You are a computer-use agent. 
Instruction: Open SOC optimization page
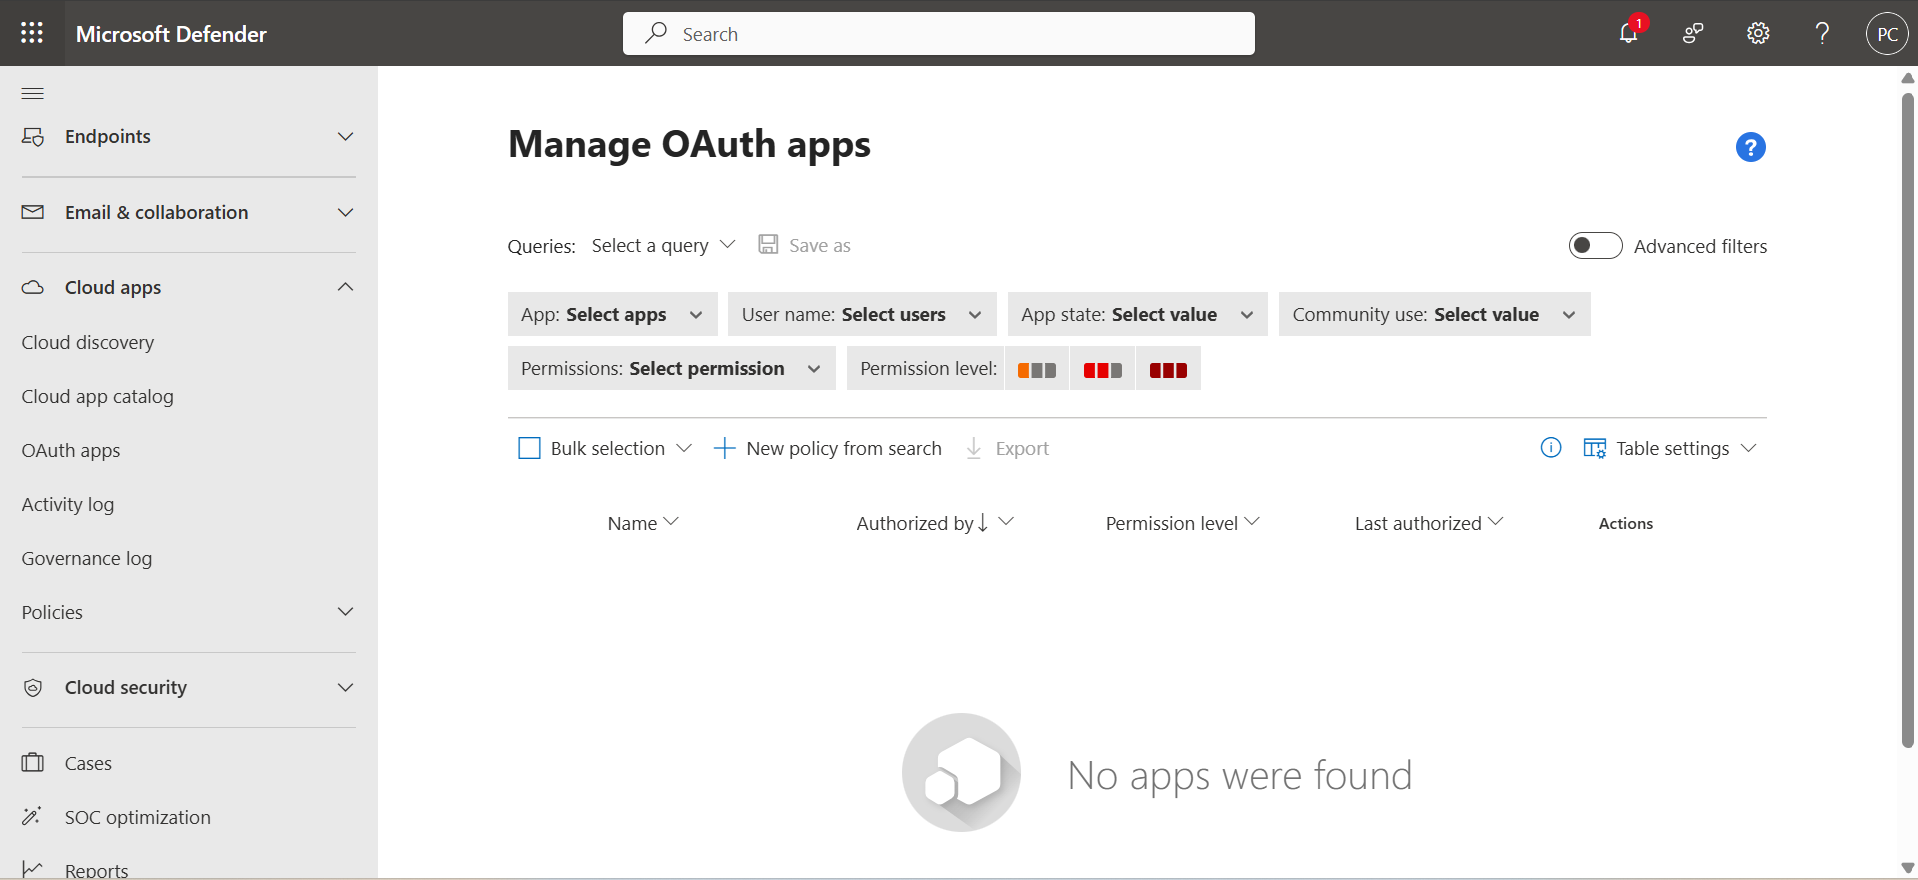138,817
